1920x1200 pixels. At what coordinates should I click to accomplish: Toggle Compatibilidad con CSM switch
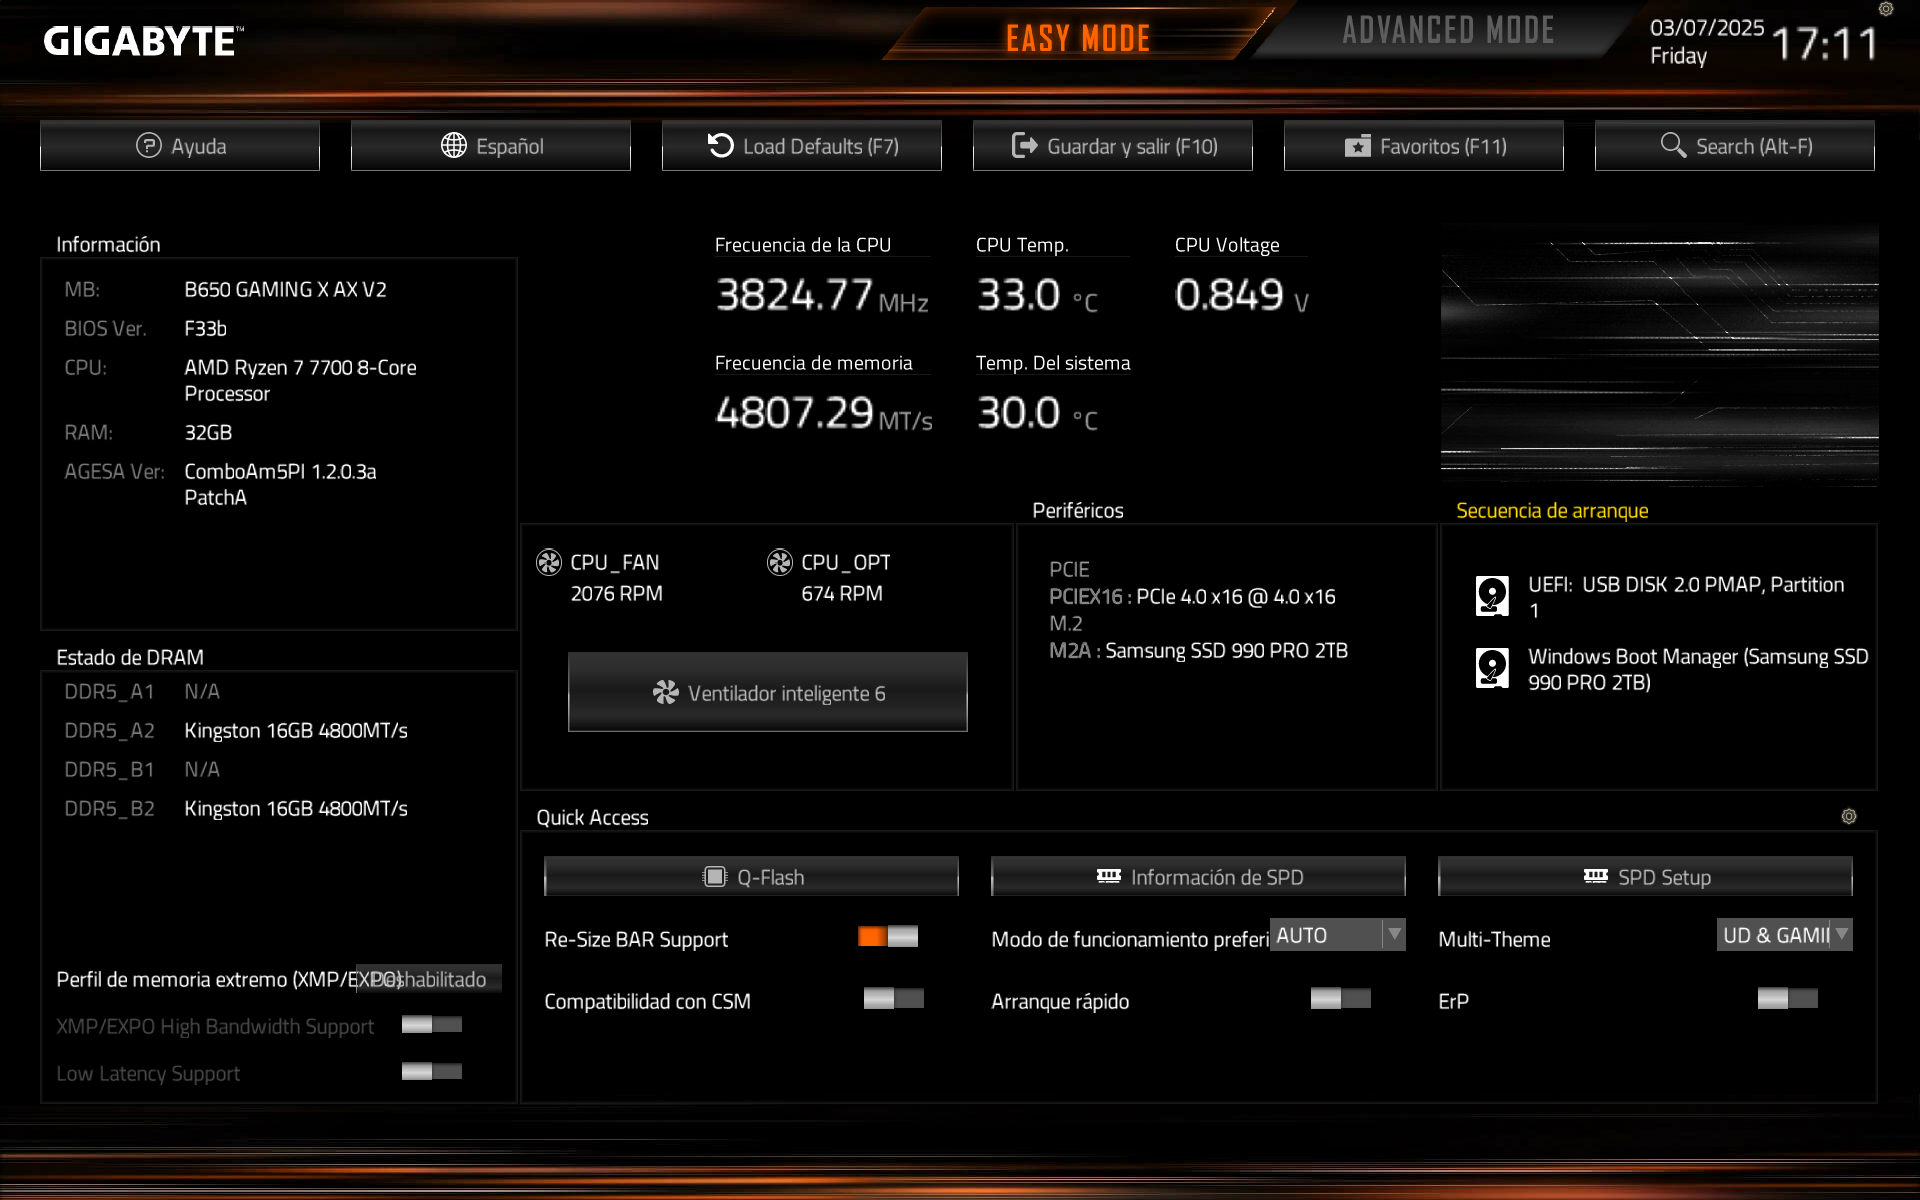point(894,998)
